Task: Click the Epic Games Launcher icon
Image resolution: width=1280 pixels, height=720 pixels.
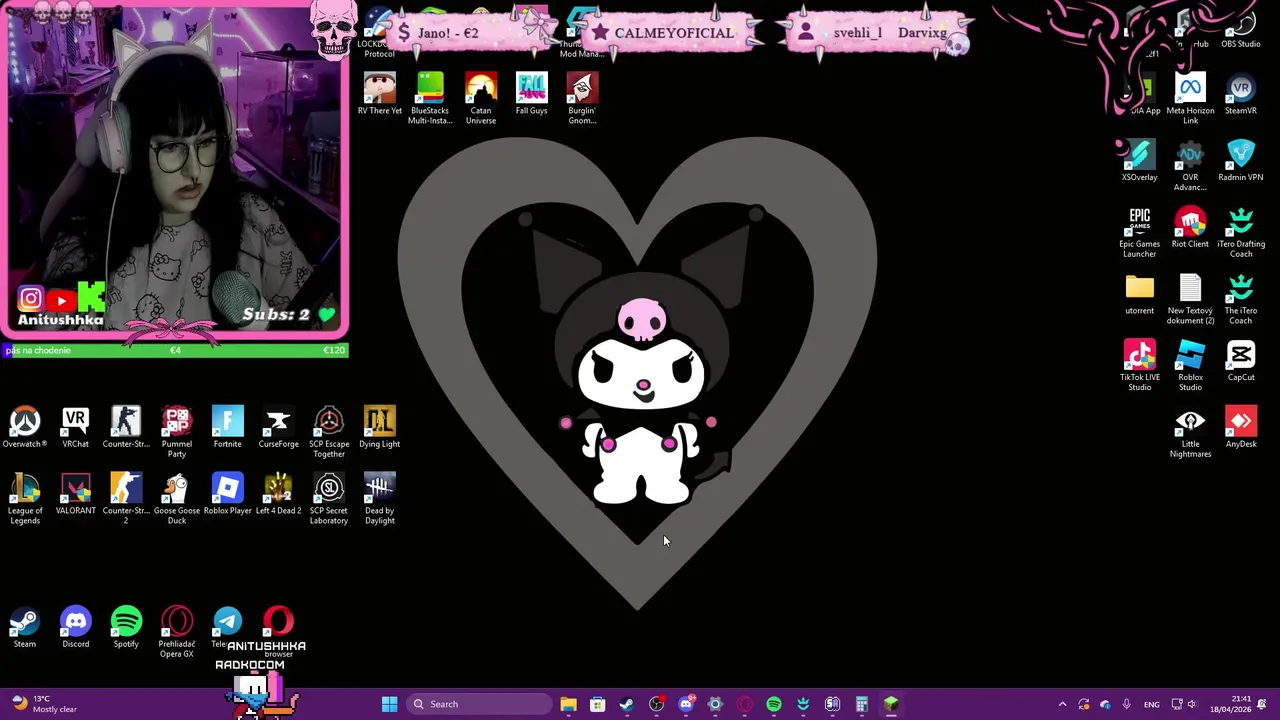Action: [x=1139, y=232]
